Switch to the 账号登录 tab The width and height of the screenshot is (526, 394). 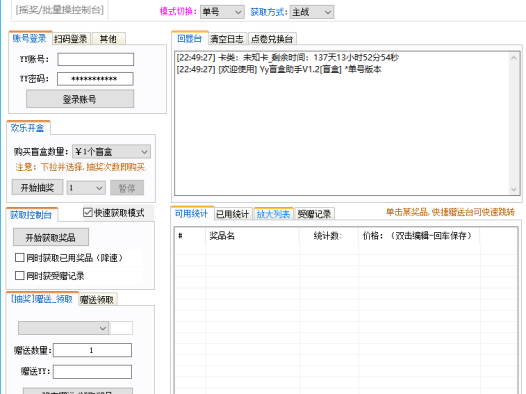point(30,38)
